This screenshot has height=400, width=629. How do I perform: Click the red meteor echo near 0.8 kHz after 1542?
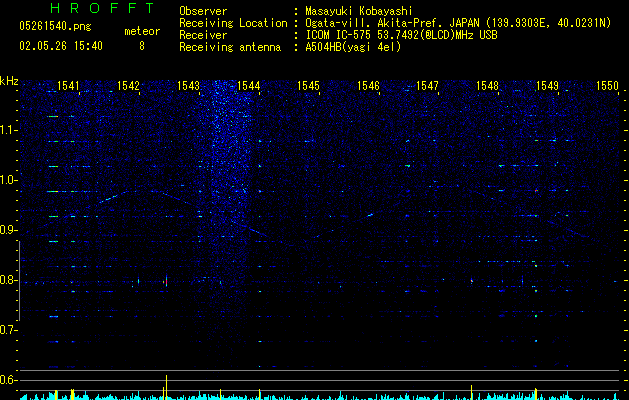click(166, 281)
